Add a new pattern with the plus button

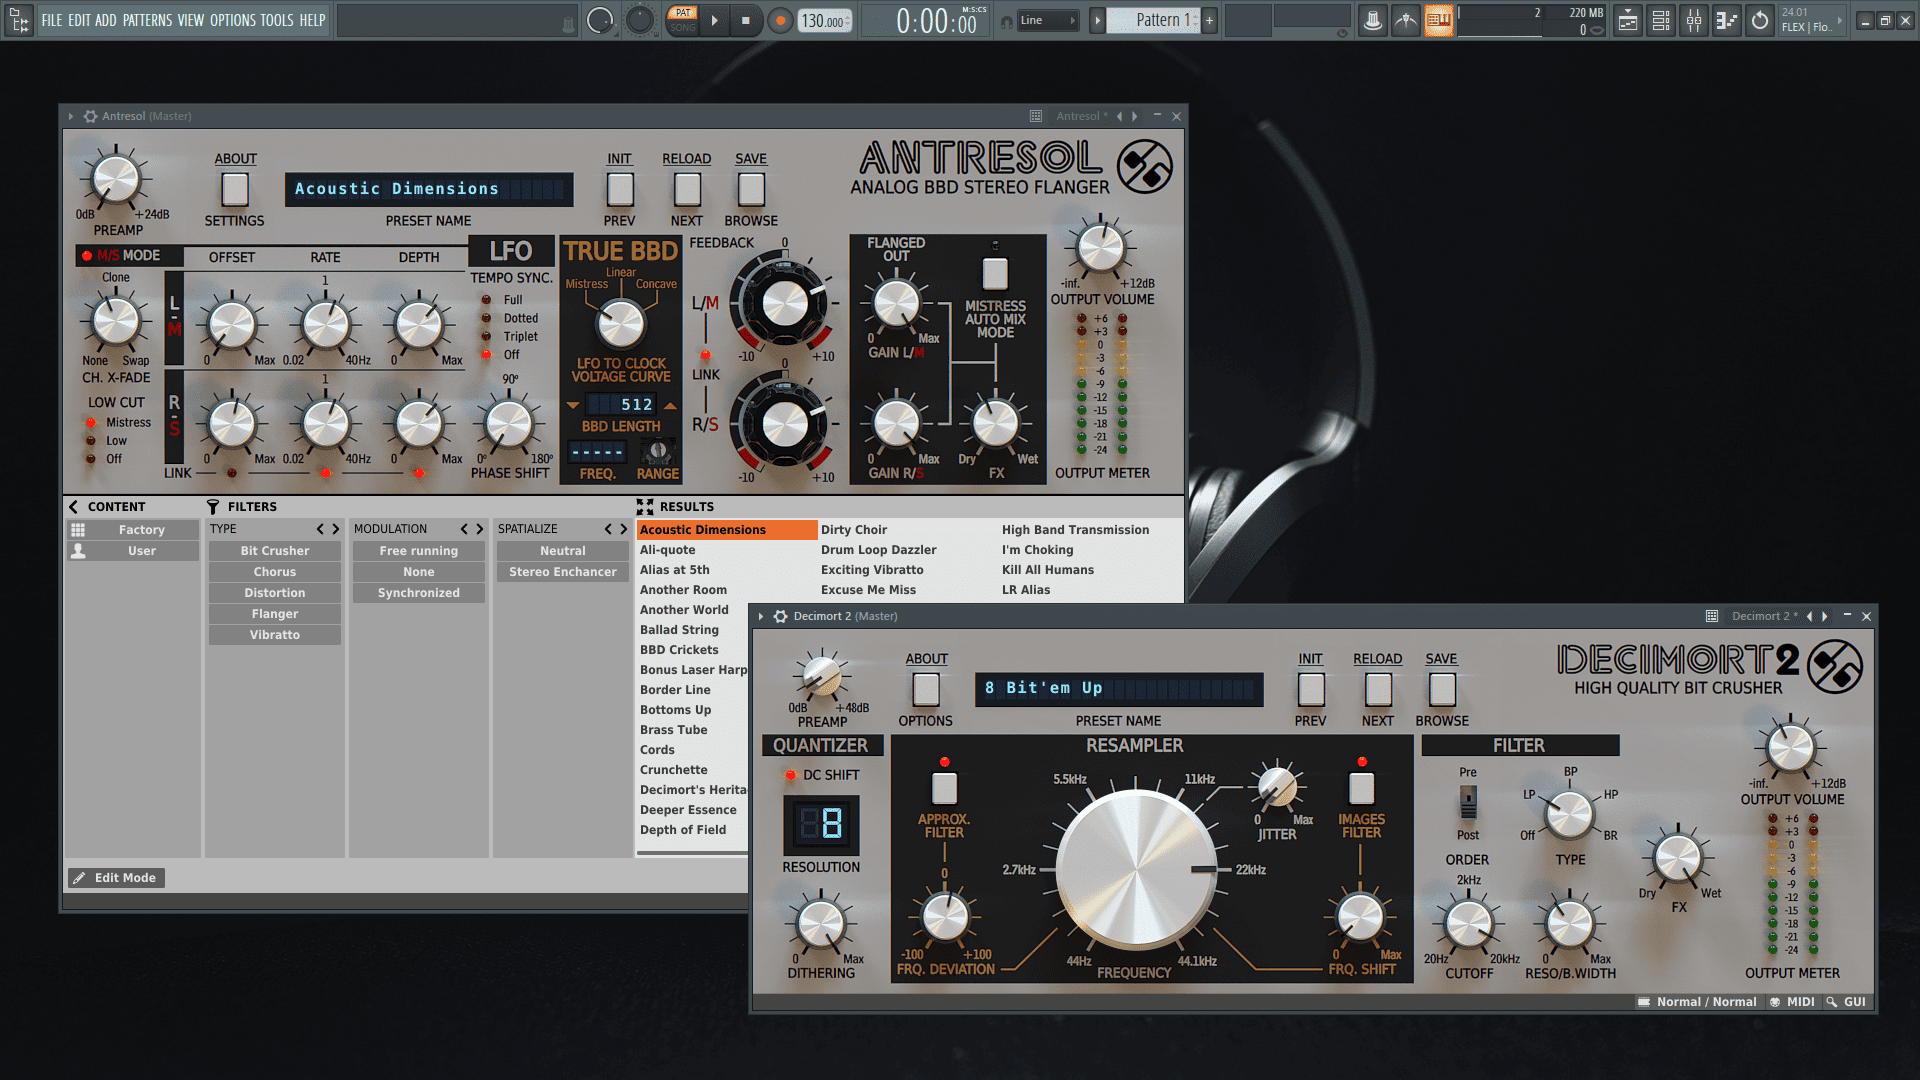(1209, 20)
